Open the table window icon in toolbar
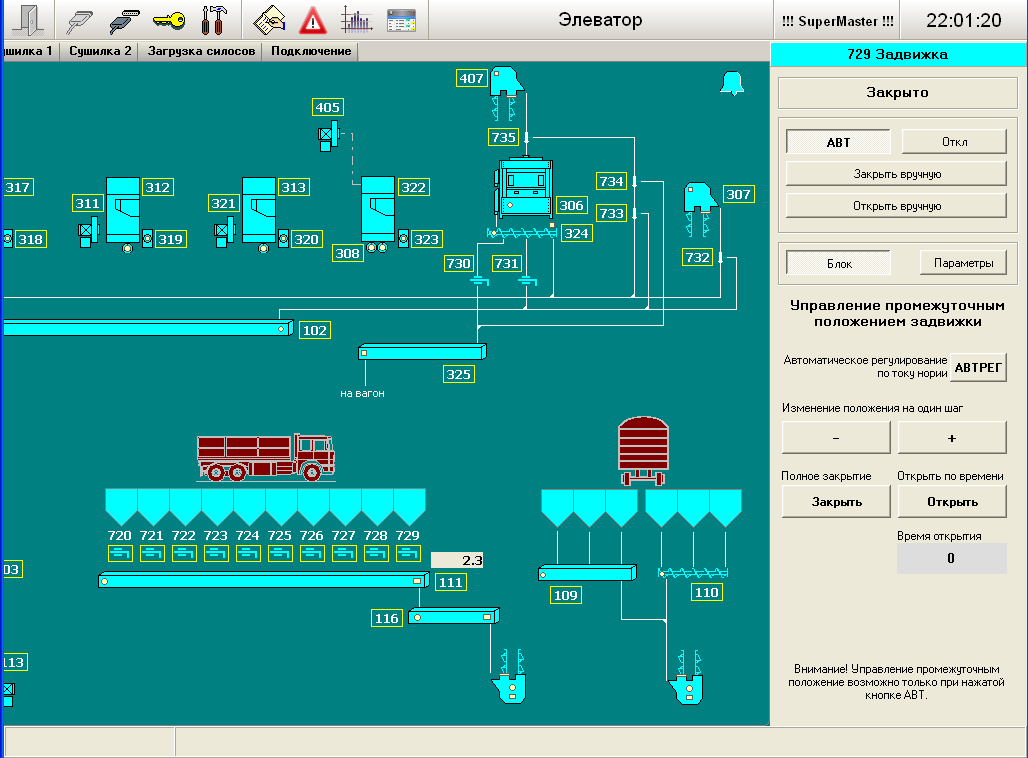Viewport: 1028px width, 758px height. (x=401, y=20)
